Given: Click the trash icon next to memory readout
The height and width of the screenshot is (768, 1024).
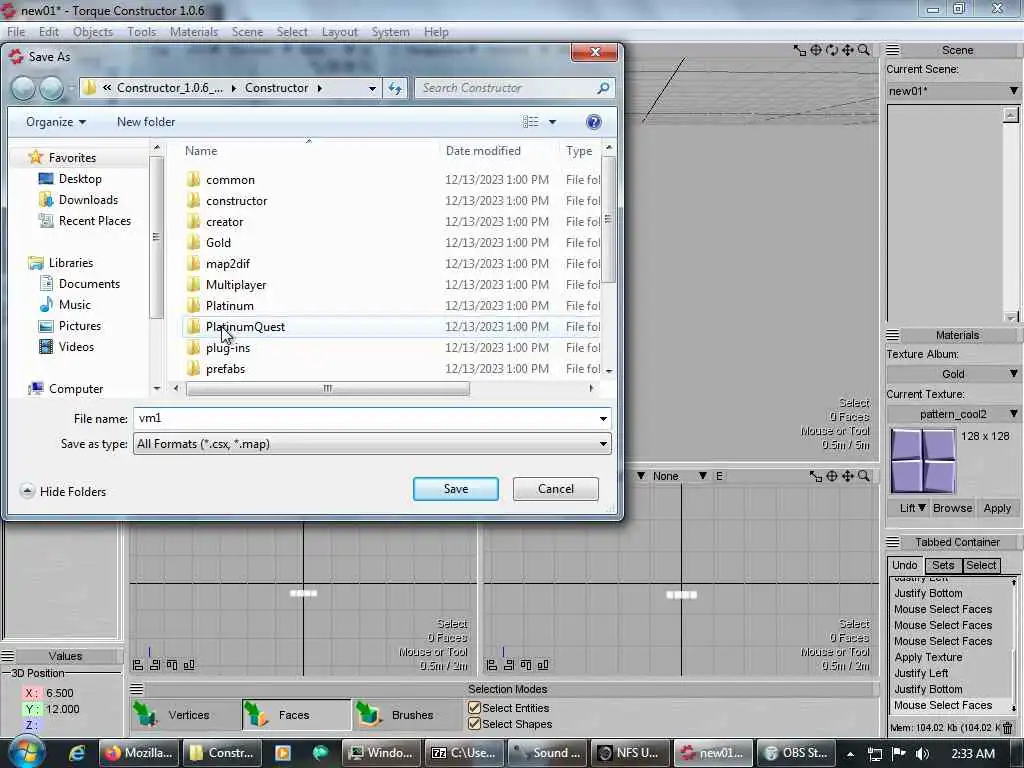Looking at the screenshot, I should 1008,728.
